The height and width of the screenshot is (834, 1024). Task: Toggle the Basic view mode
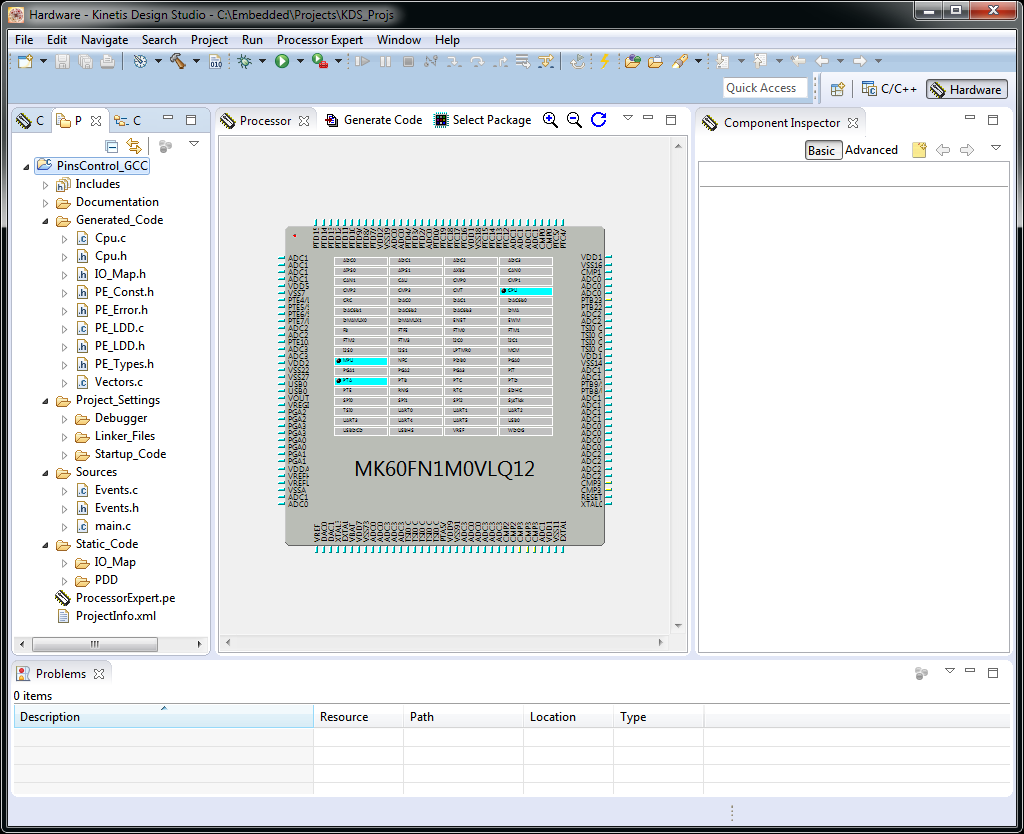tap(821, 150)
